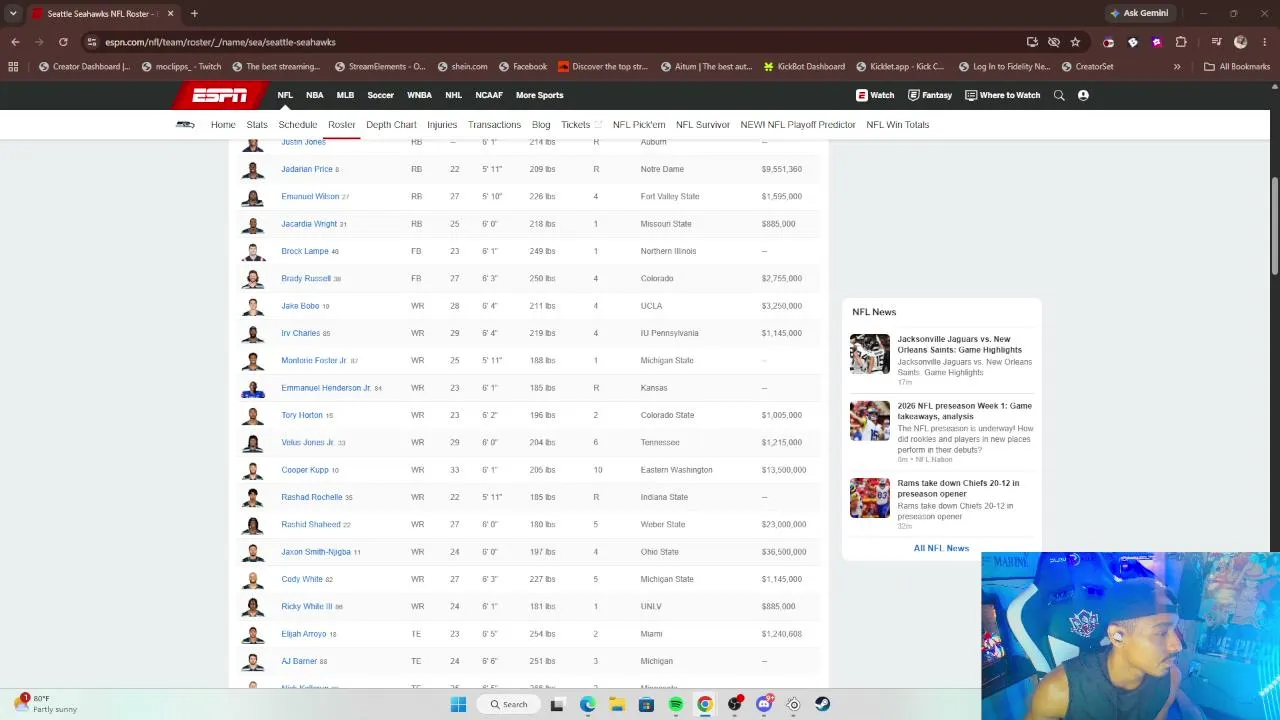
Task: Go to the team Home tab
Action: pos(223,125)
